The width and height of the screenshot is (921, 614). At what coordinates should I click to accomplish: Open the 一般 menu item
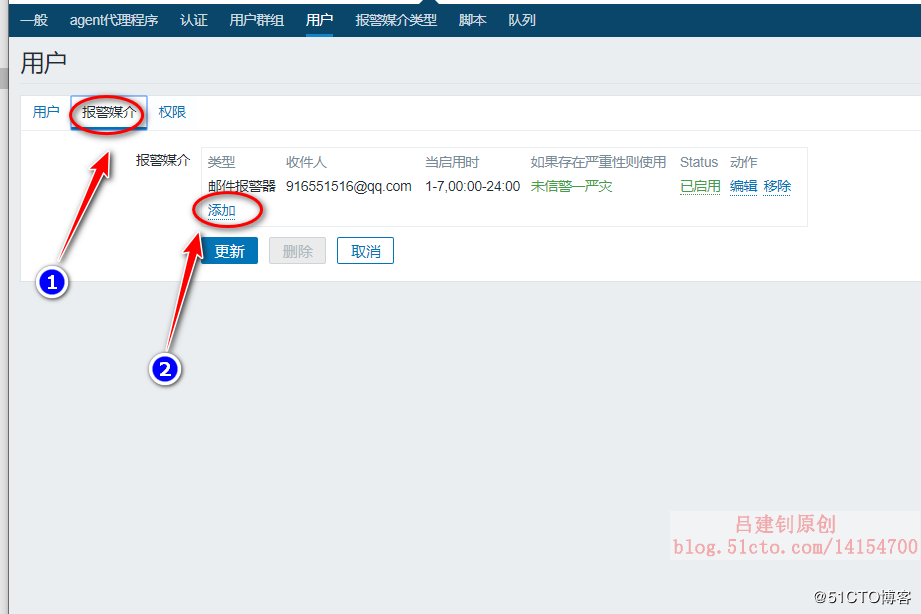tap(34, 20)
